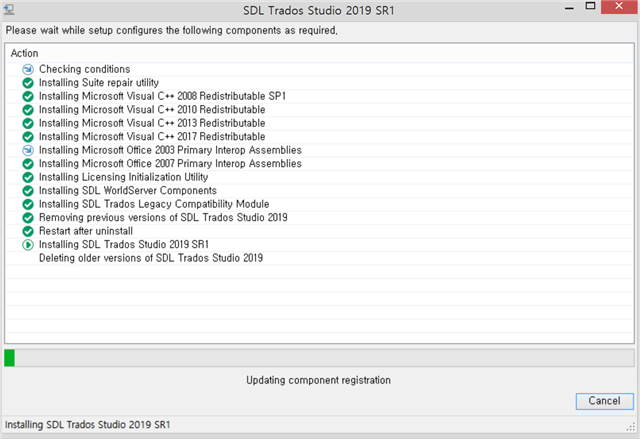Maximize the installer window
This screenshot has width=640, height=439.
click(x=590, y=6)
